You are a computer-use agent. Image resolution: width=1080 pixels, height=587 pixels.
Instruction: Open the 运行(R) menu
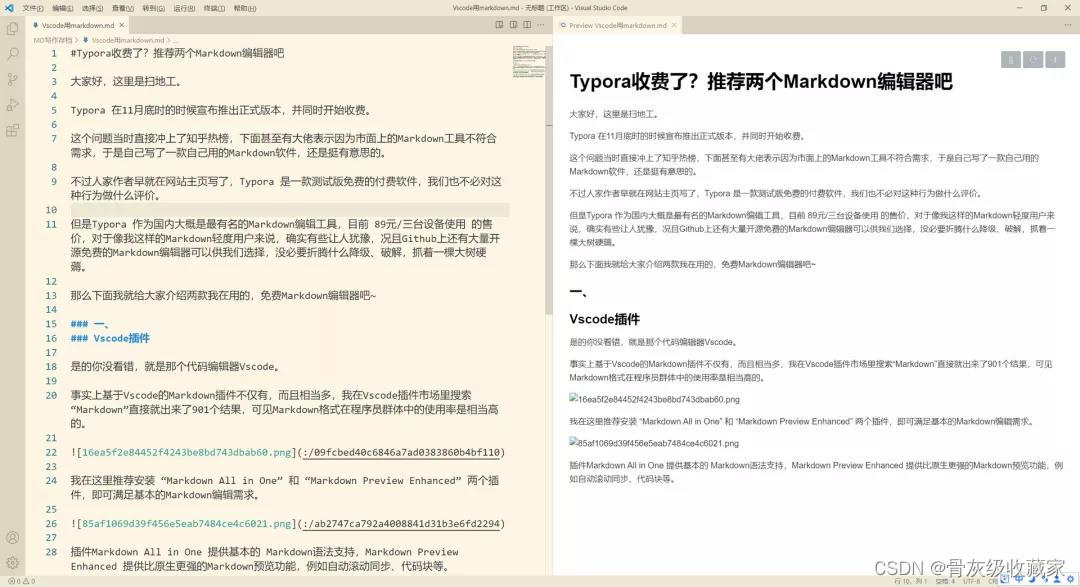coord(184,8)
